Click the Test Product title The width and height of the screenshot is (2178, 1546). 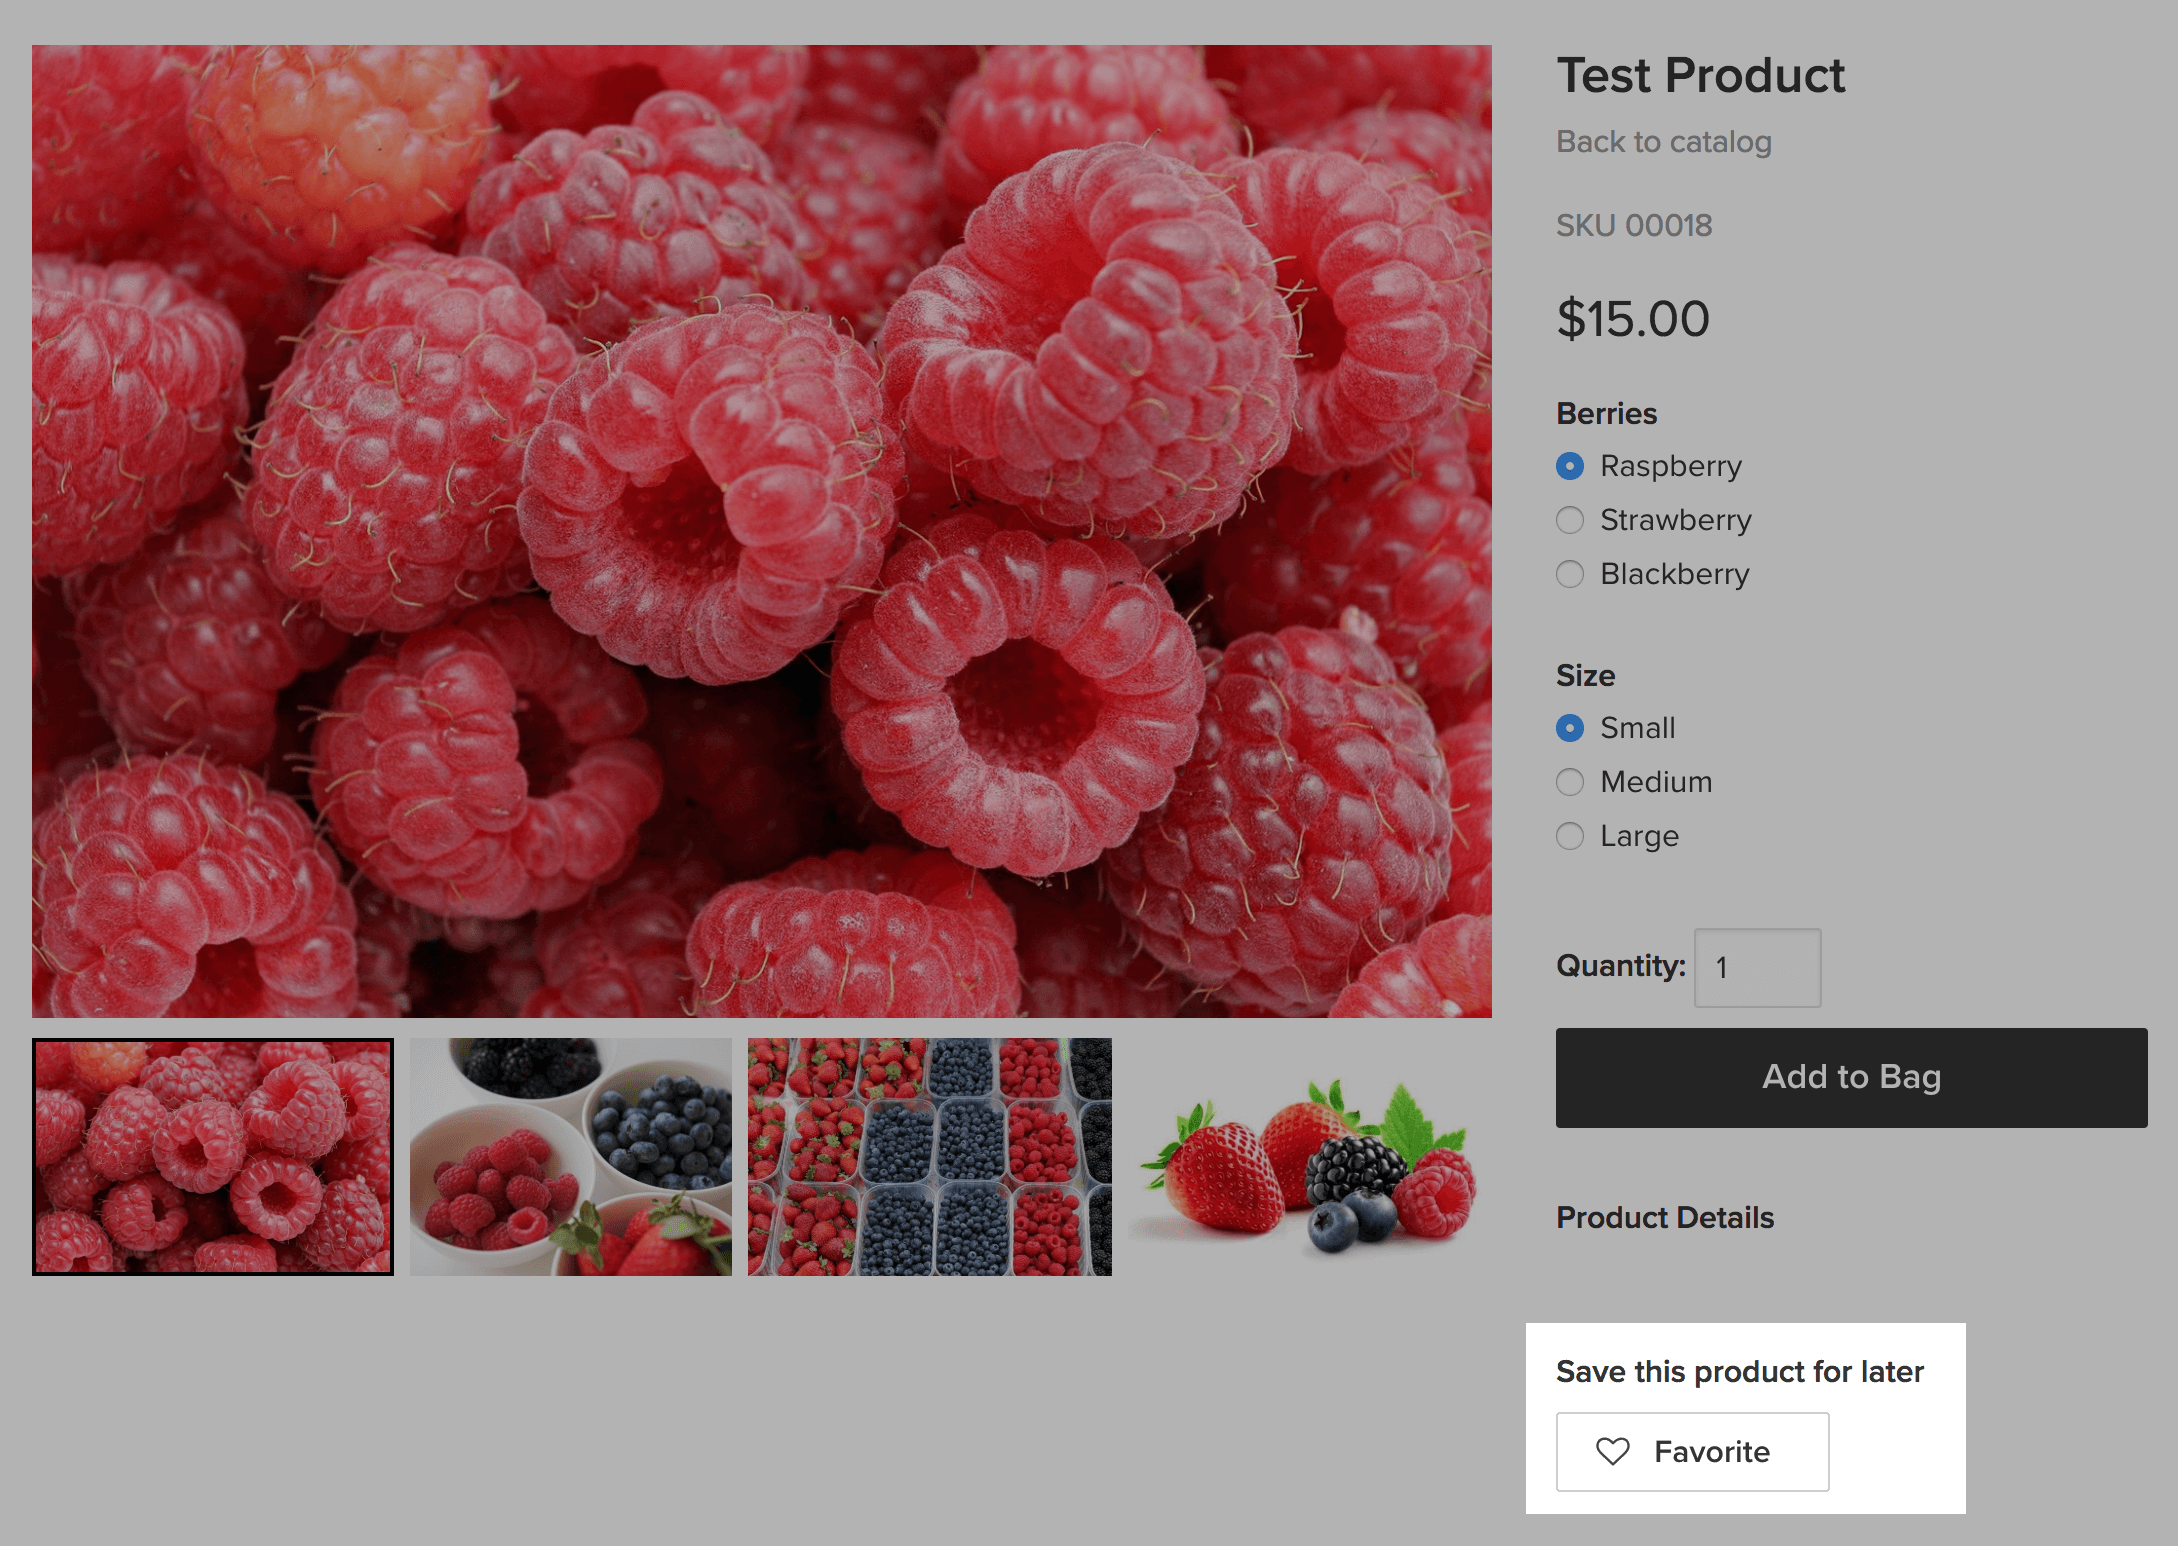pyautogui.click(x=1700, y=76)
